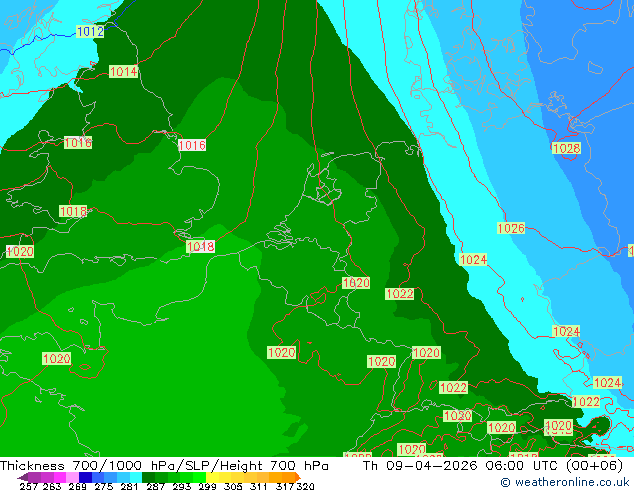Viewport: 634px width, 490px height.
Task: Click the legend value 317
Action: pyautogui.click(x=285, y=486)
